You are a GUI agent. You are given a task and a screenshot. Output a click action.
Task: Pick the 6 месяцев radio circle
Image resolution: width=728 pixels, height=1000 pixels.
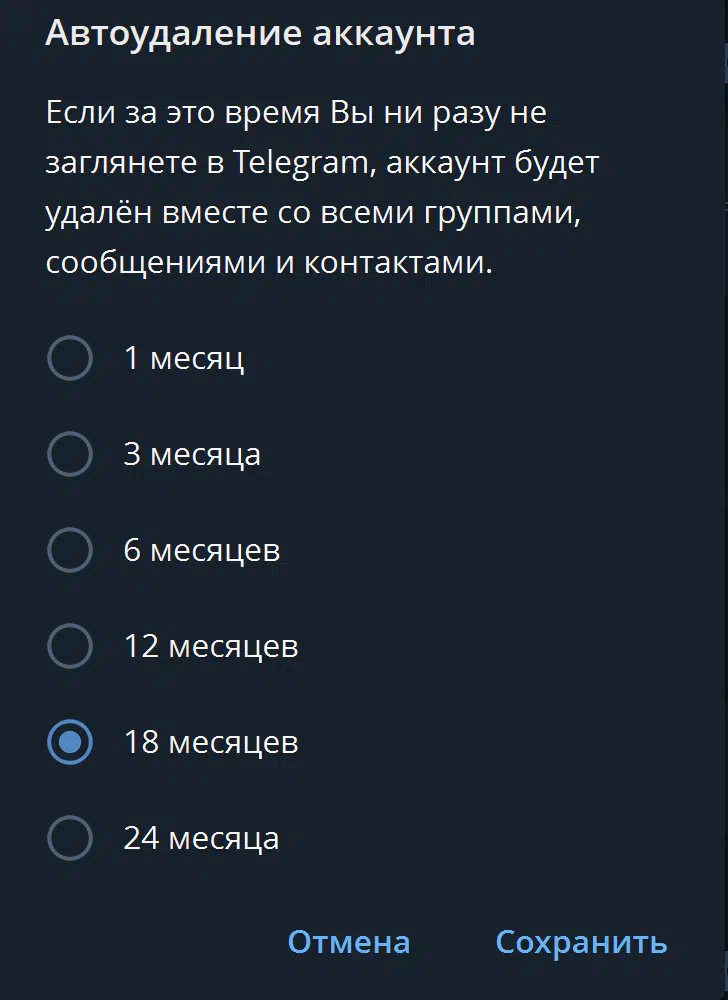pyautogui.click(x=70, y=550)
